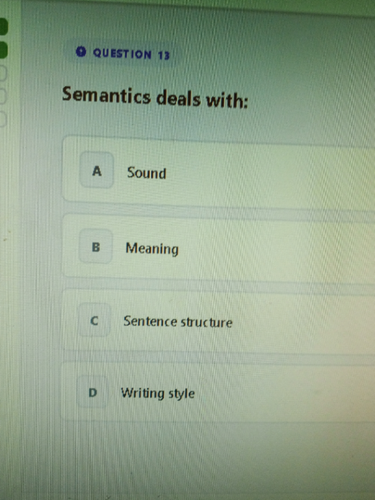
Task: Choose the Sentence structure answer text
Action: pyautogui.click(x=178, y=322)
